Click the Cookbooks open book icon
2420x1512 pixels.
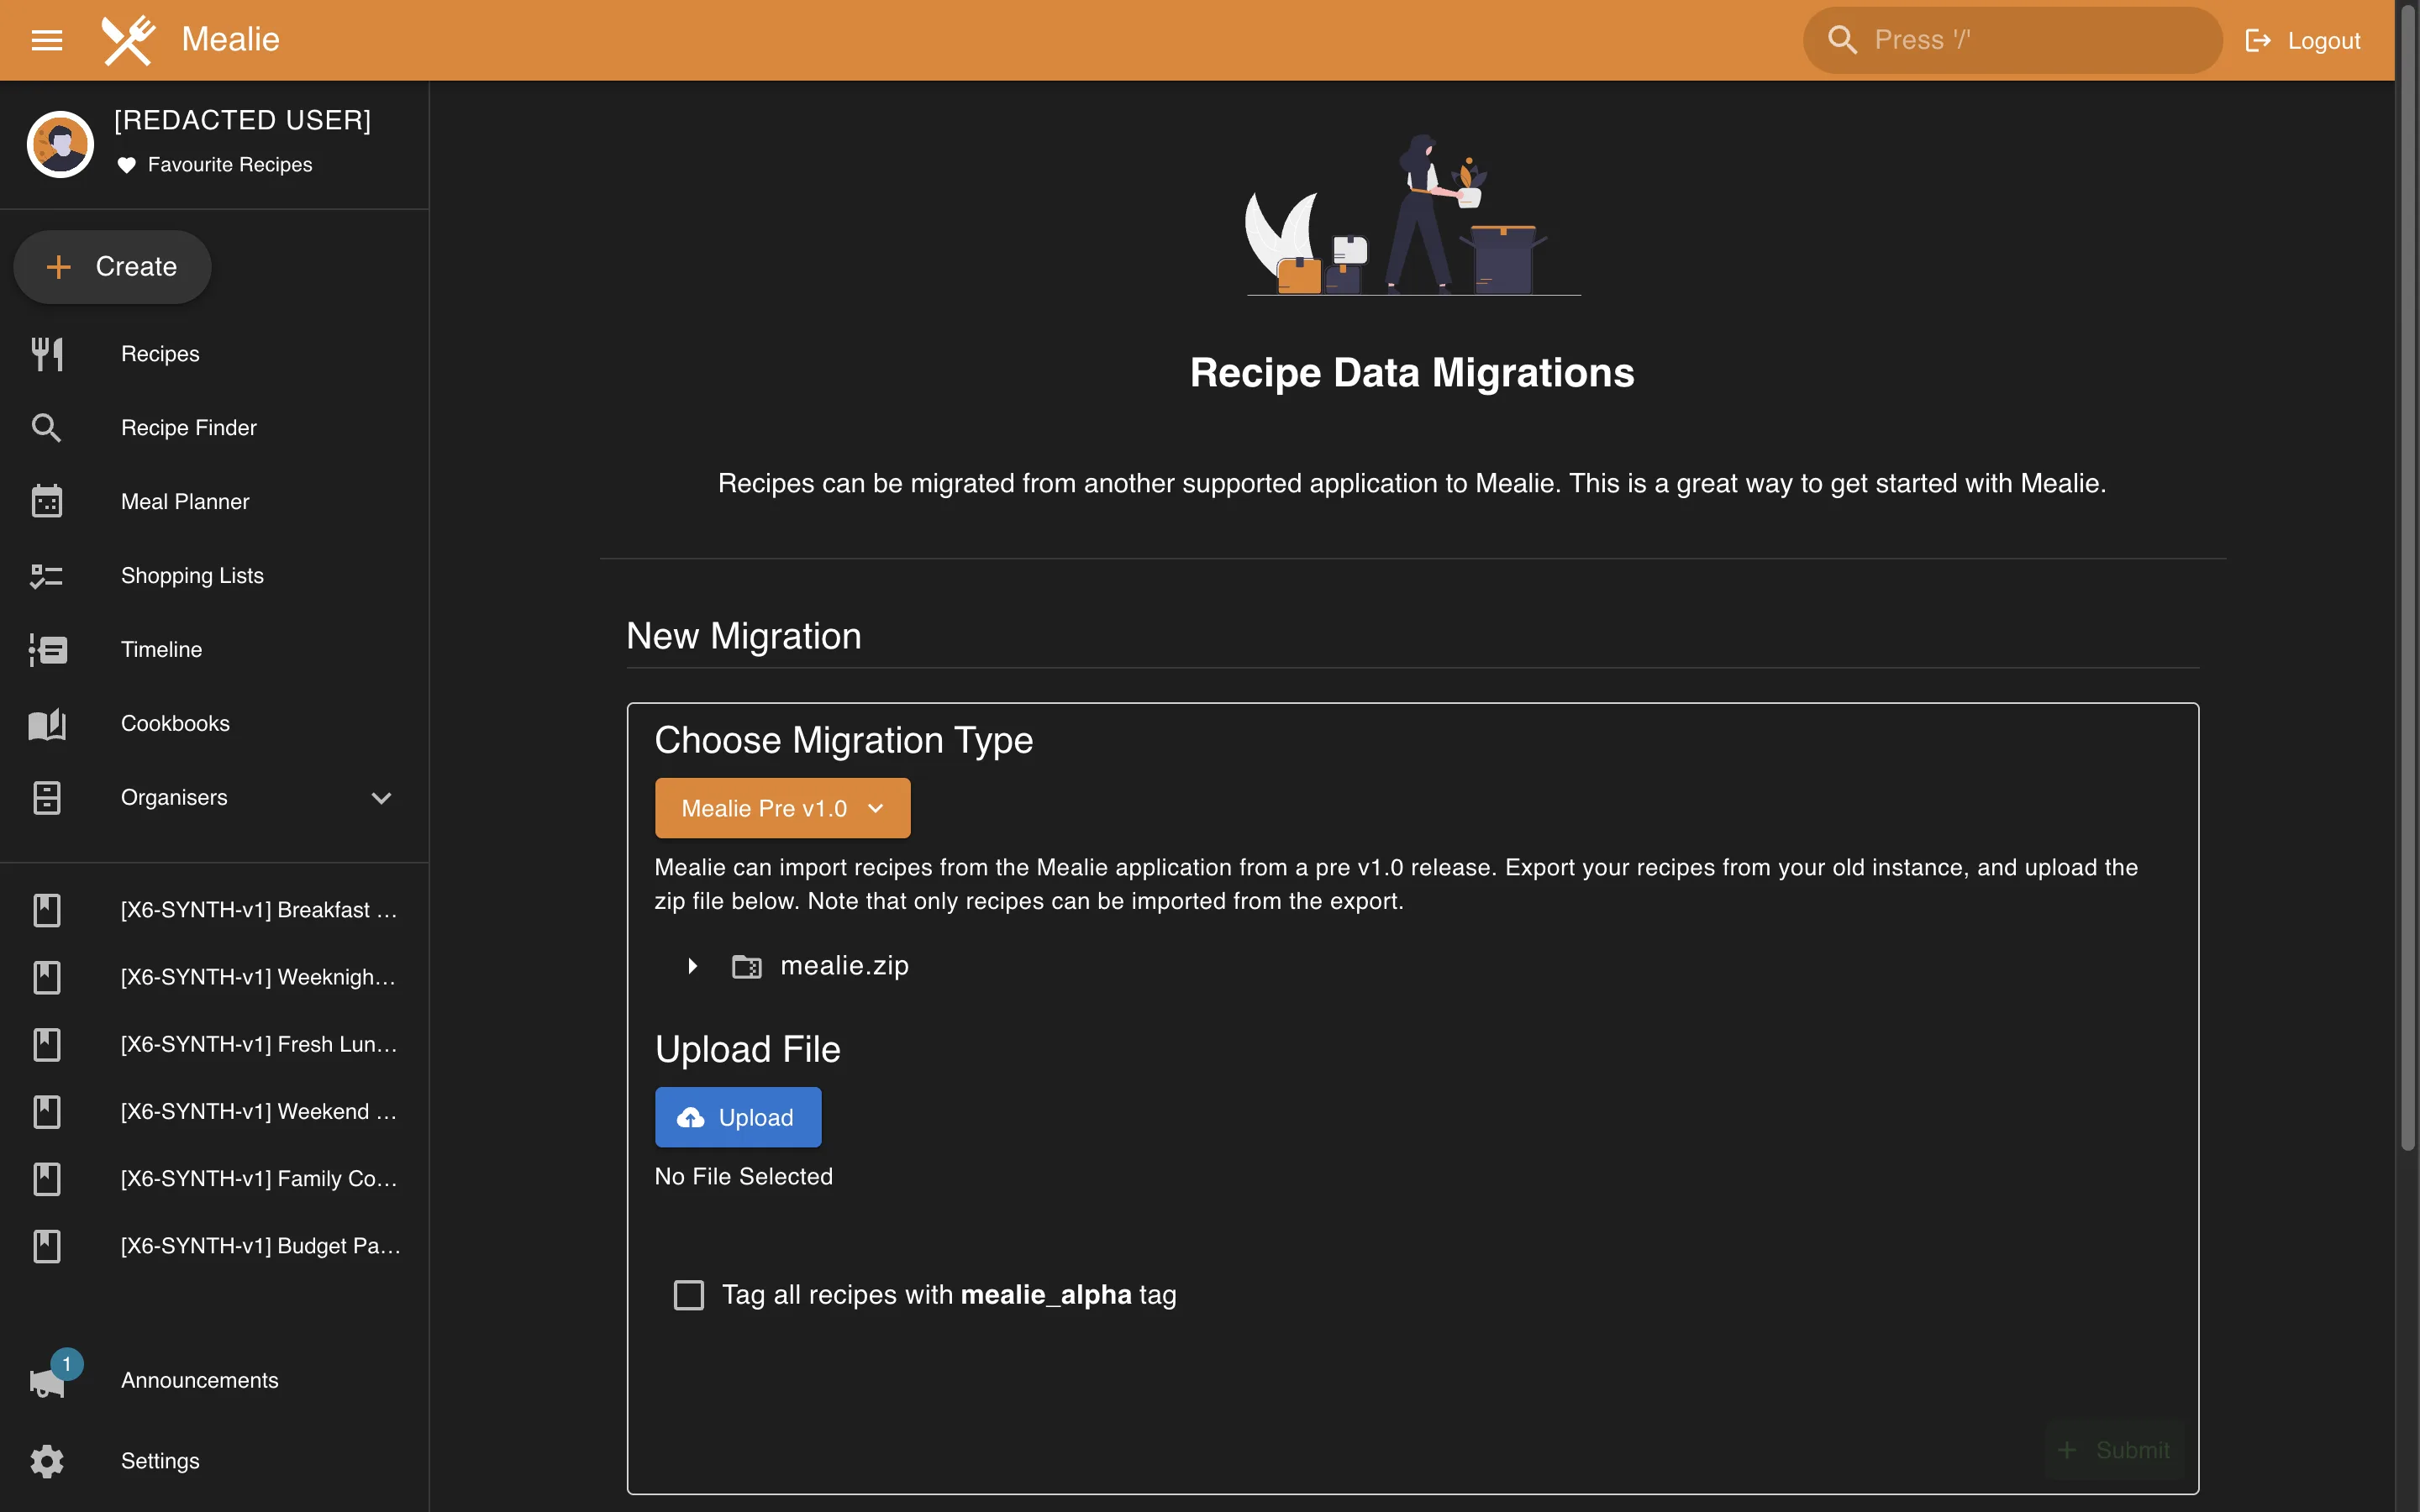pos(47,723)
